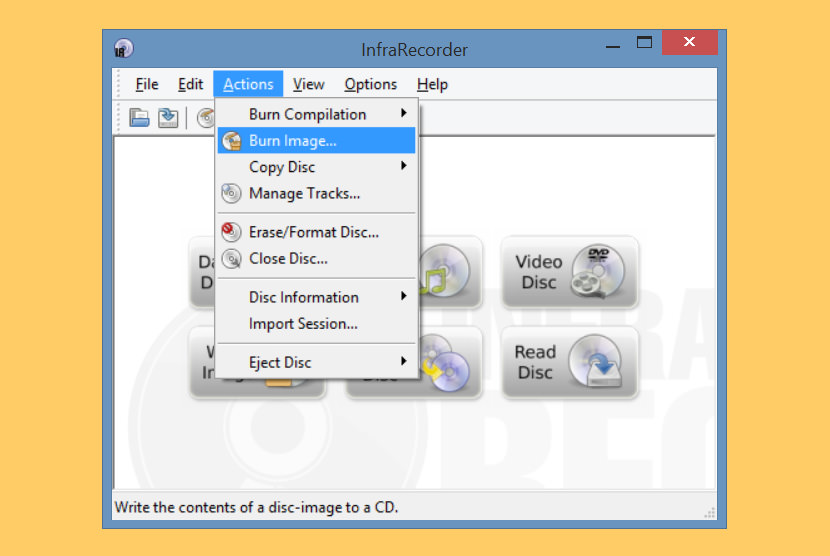Screen dimensions: 830x556
Task: Open the Edit menu
Action: 190,84
